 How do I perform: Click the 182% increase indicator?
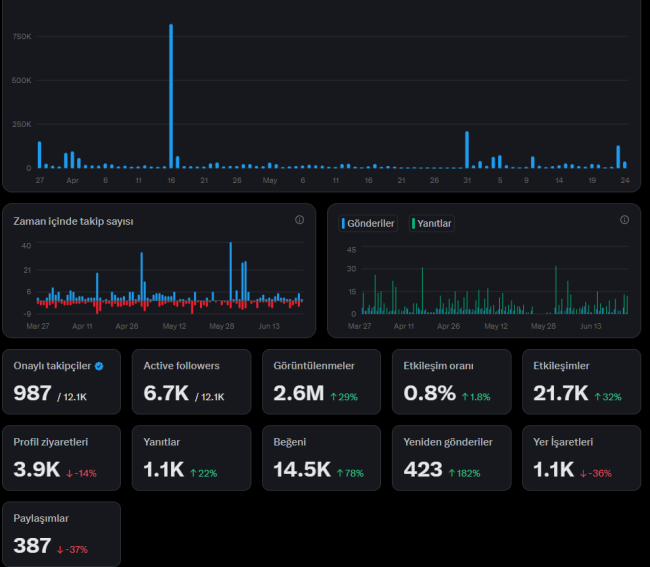[464, 473]
